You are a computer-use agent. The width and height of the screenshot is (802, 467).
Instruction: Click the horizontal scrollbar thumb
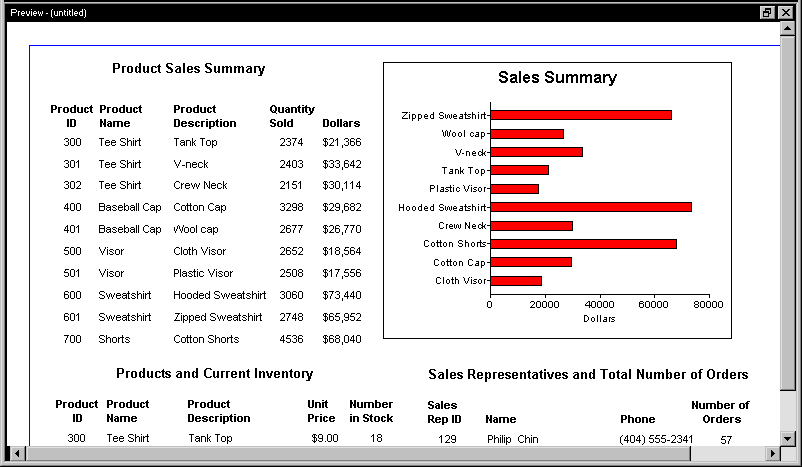358,453
